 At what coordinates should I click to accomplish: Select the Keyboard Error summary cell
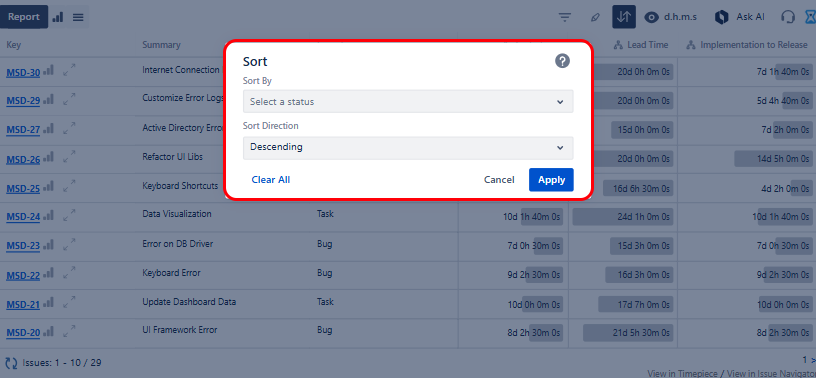[171, 273]
